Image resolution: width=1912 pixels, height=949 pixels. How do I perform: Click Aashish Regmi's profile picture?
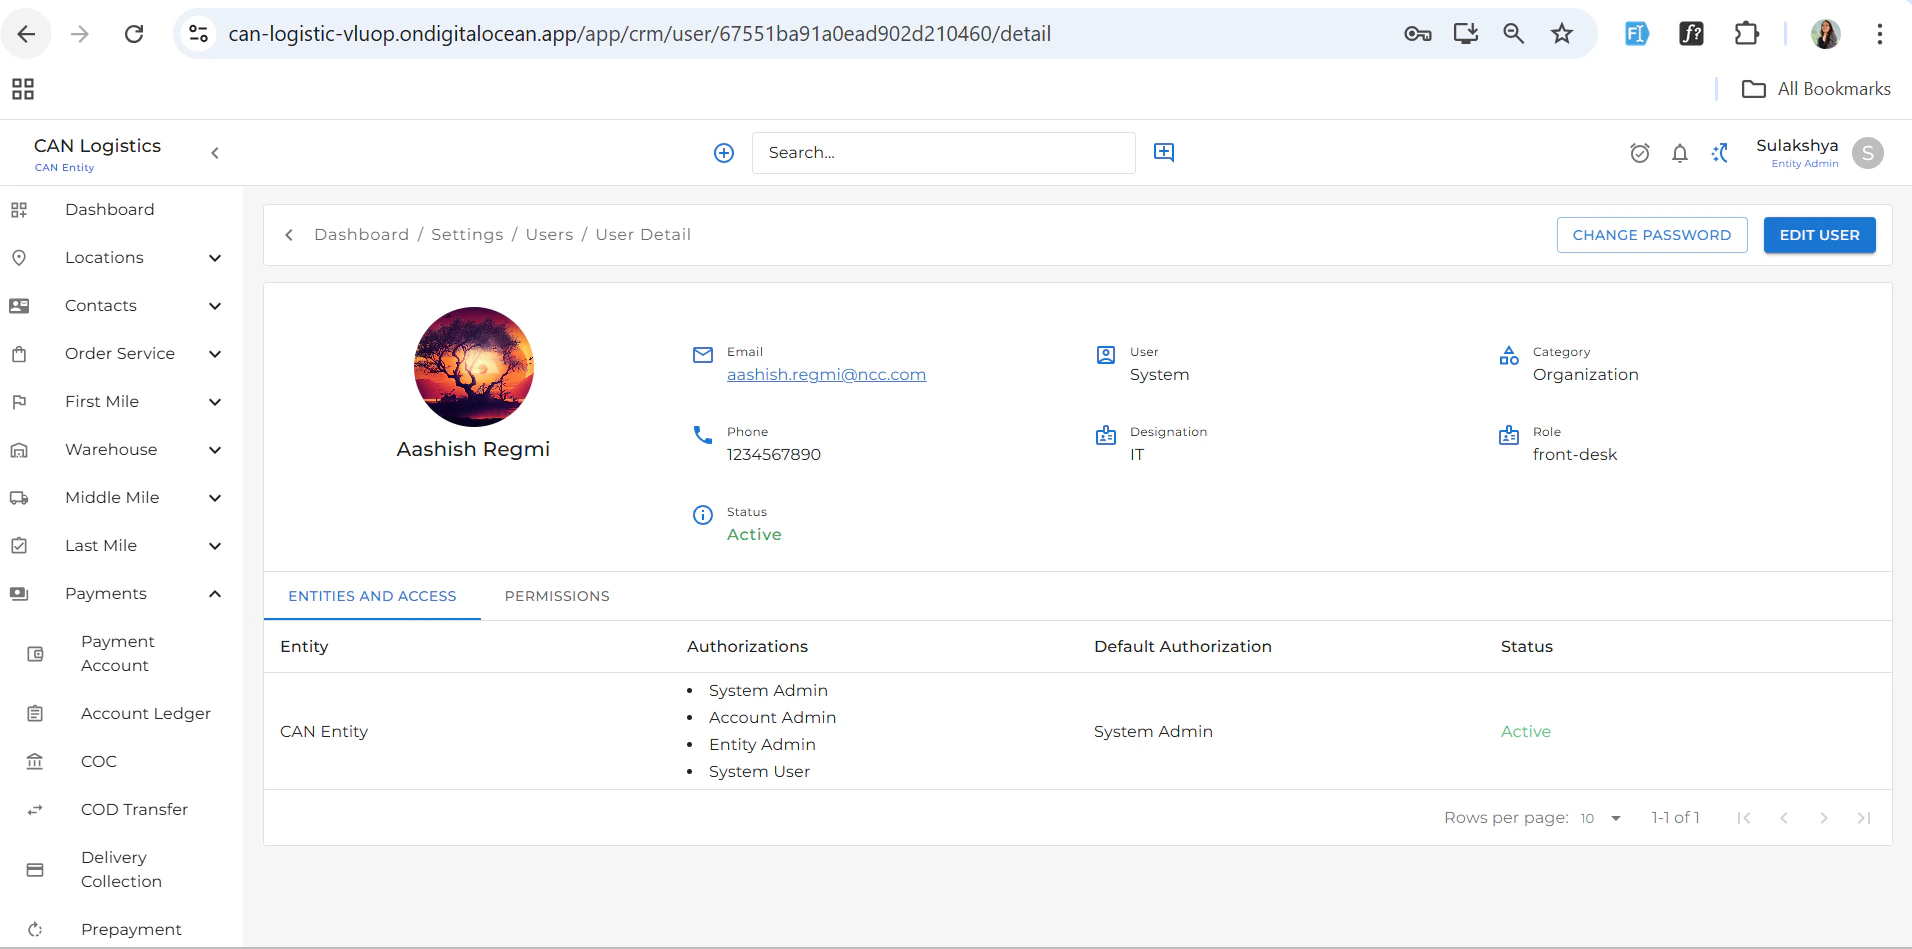(474, 367)
